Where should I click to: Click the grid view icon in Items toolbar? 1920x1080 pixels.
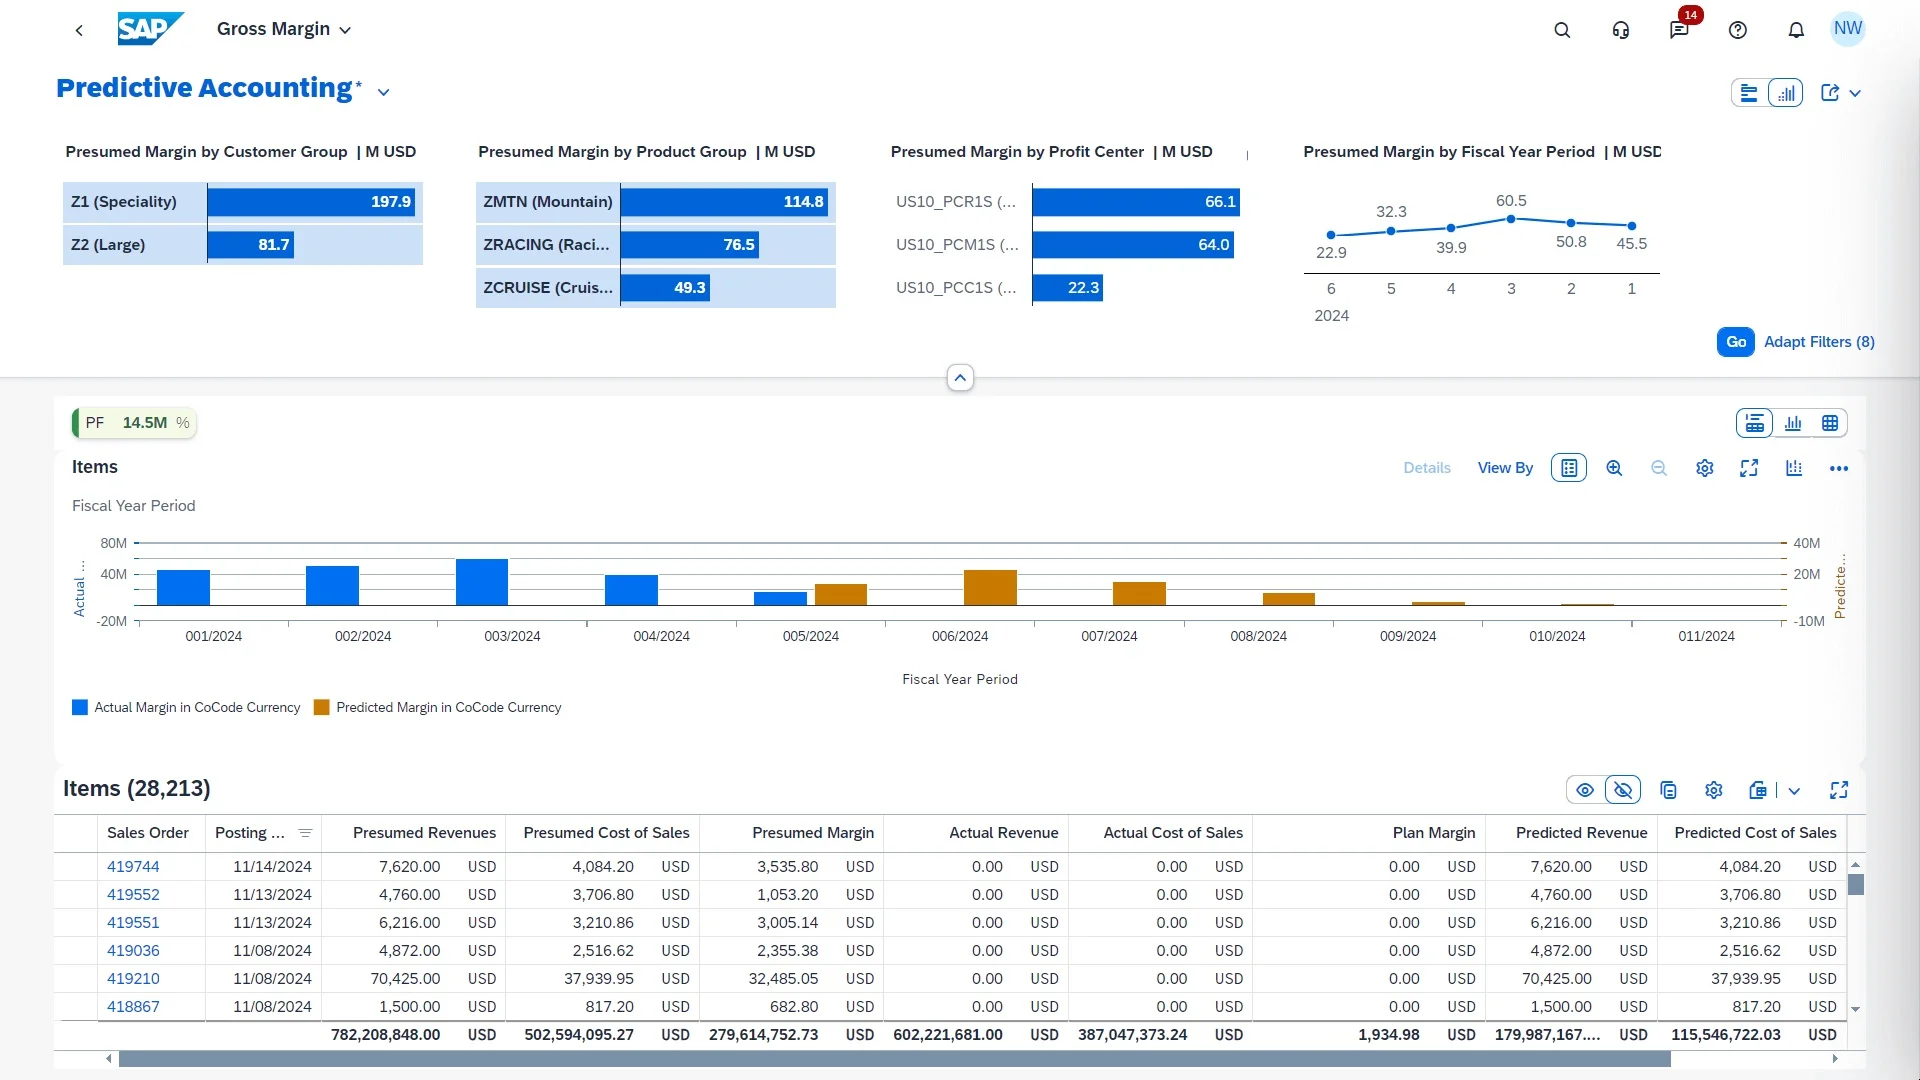click(x=1830, y=422)
